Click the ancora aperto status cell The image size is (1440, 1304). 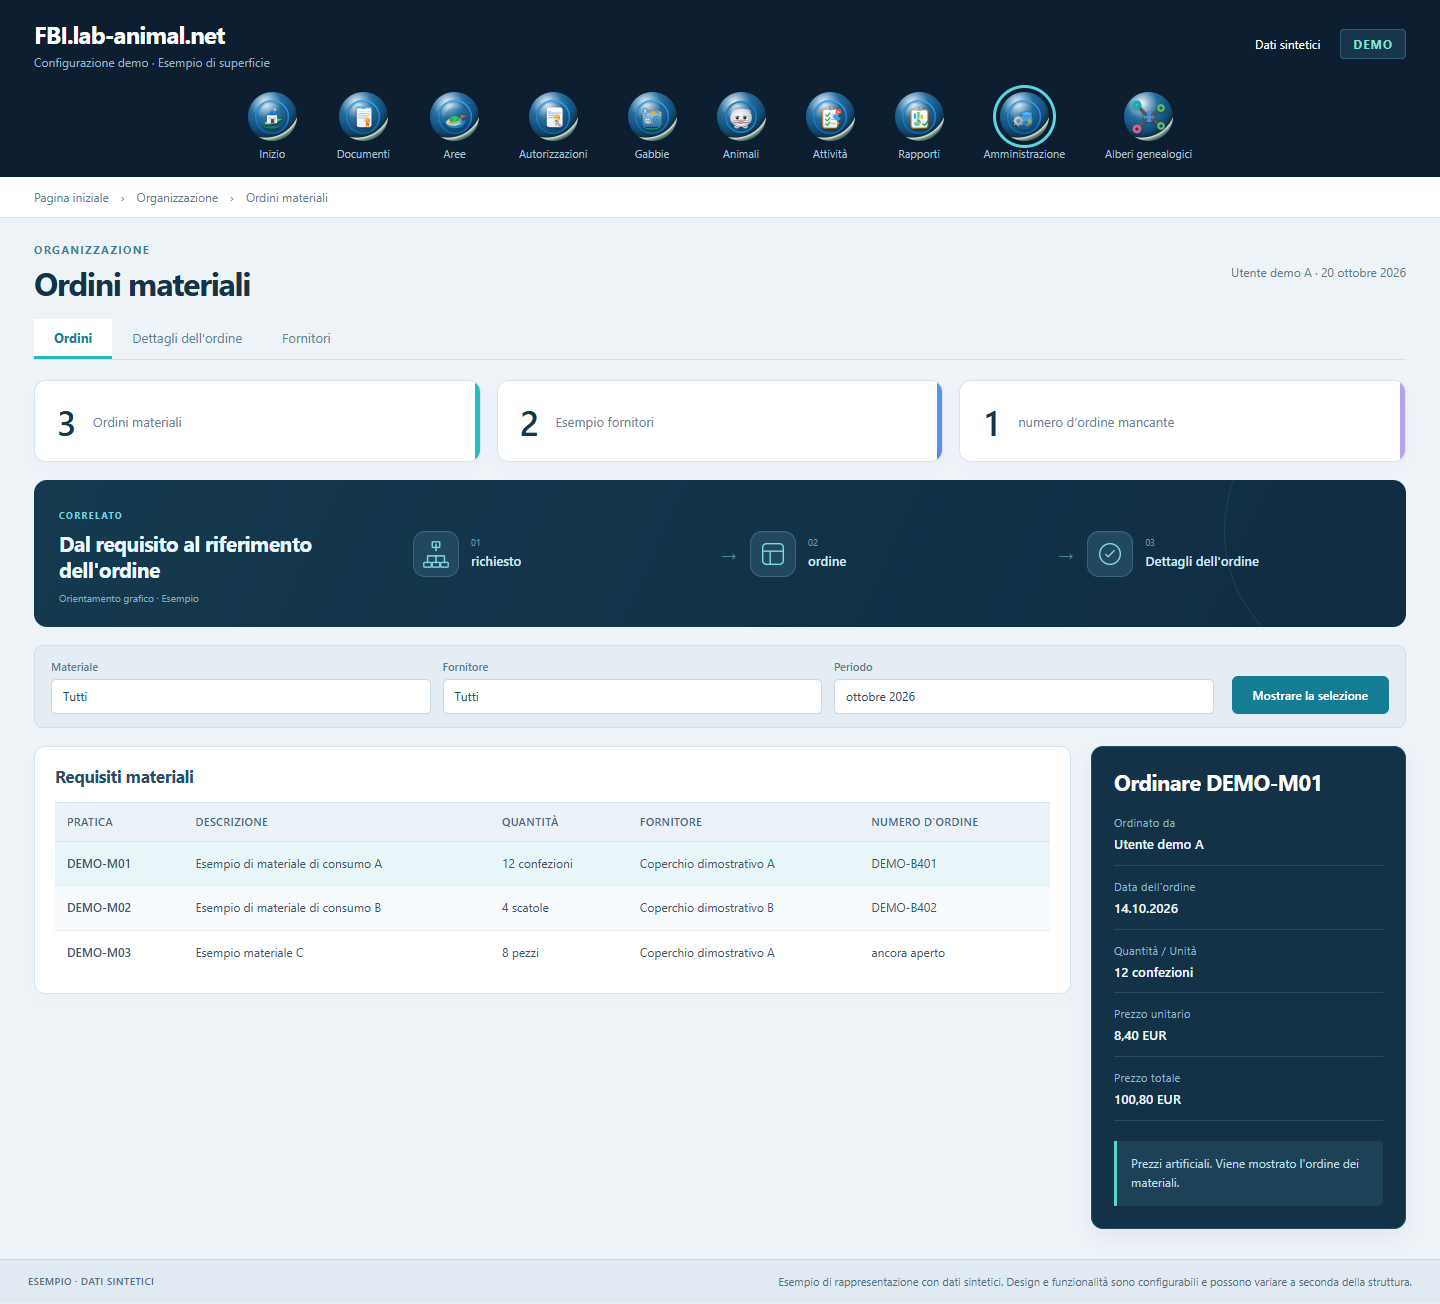(908, 953)
